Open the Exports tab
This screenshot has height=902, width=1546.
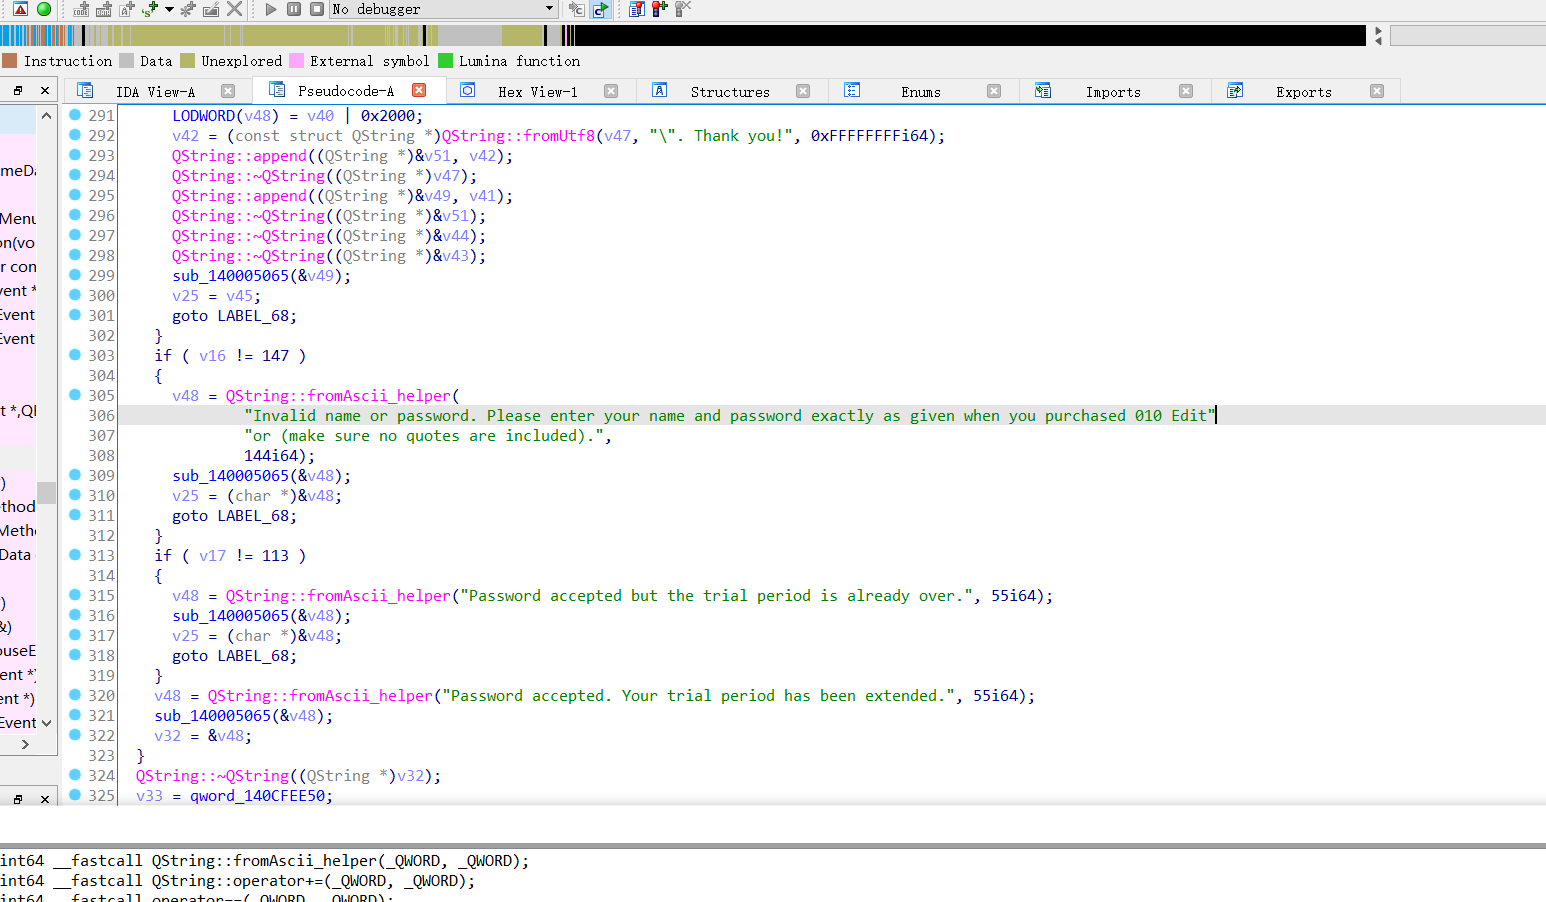(1304, 92)
